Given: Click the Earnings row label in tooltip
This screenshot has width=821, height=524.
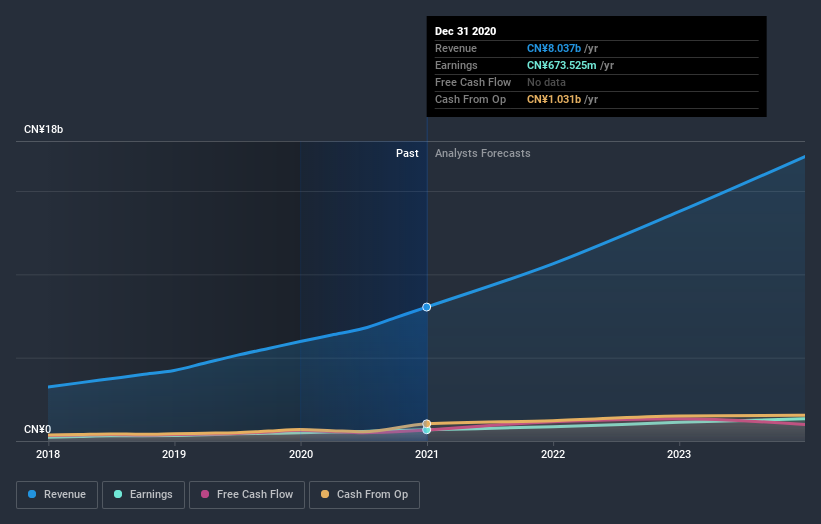Looking at the screenshot, I should (456, 65).
